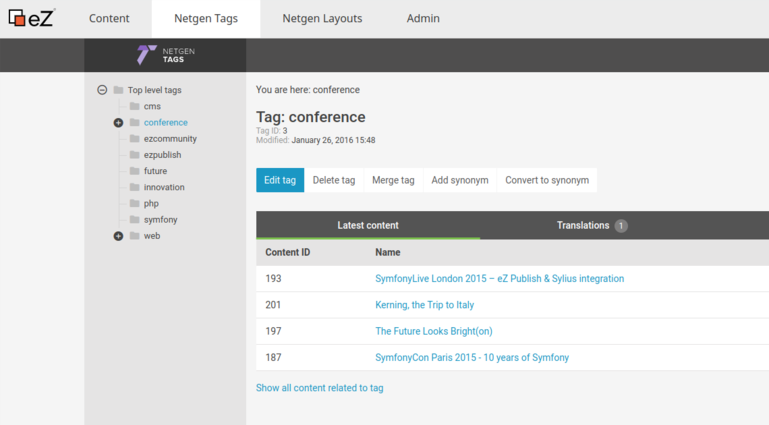Viewport: 769px width, 425px height.
Task: Click the Content ID column header
Action: click(288, 252)
